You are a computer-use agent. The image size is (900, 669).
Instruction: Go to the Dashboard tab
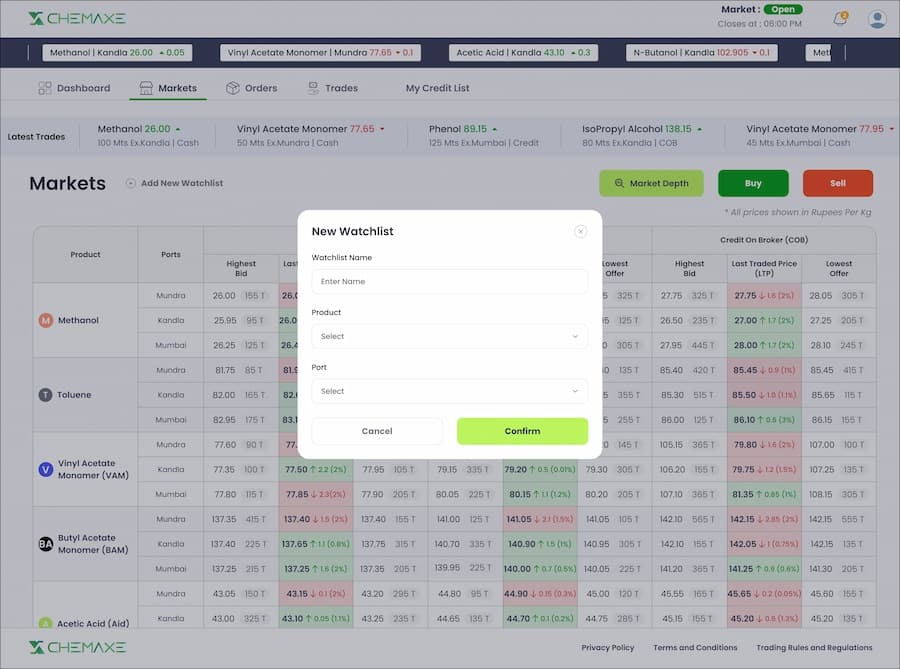74,88
